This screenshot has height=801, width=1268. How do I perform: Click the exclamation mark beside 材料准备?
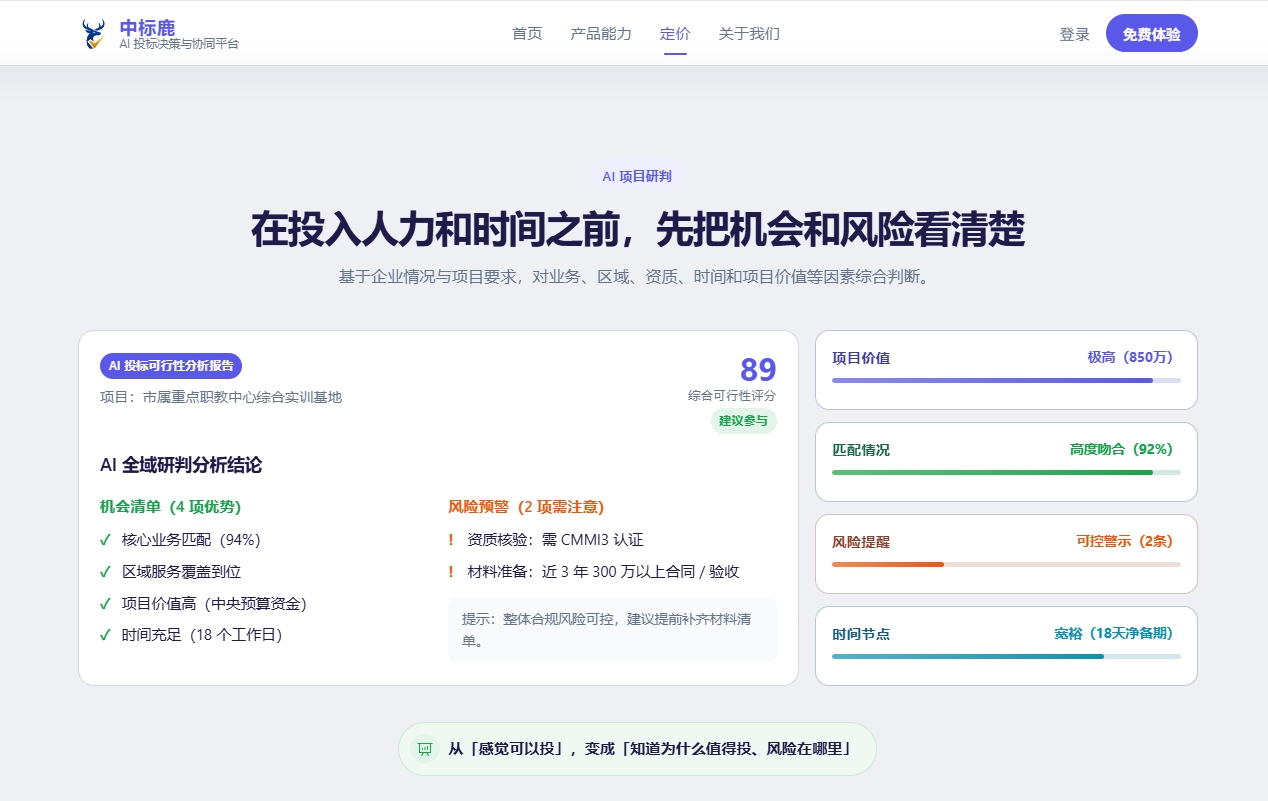[x=451, y=572]
